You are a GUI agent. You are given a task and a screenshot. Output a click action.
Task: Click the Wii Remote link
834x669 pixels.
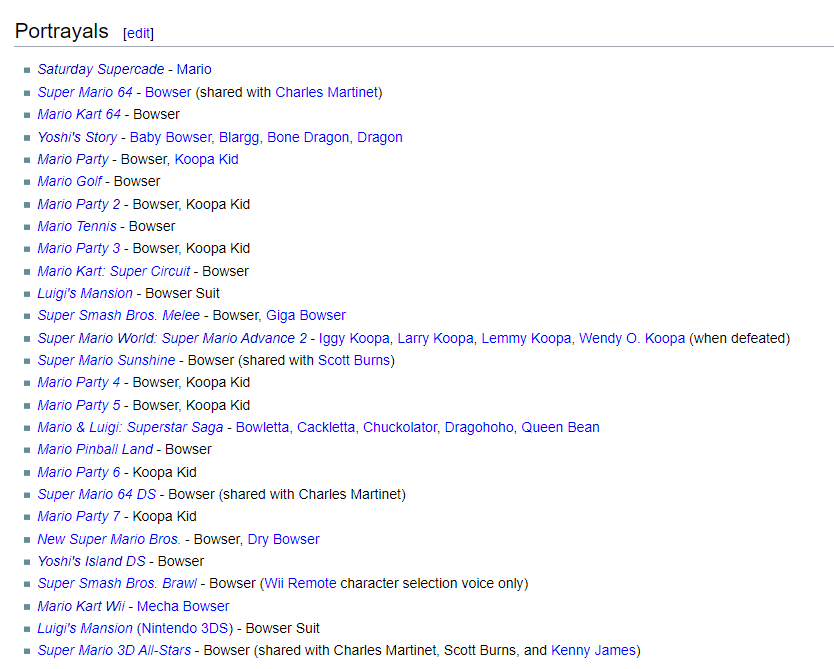pyautogui.click(x=301, y=584)
